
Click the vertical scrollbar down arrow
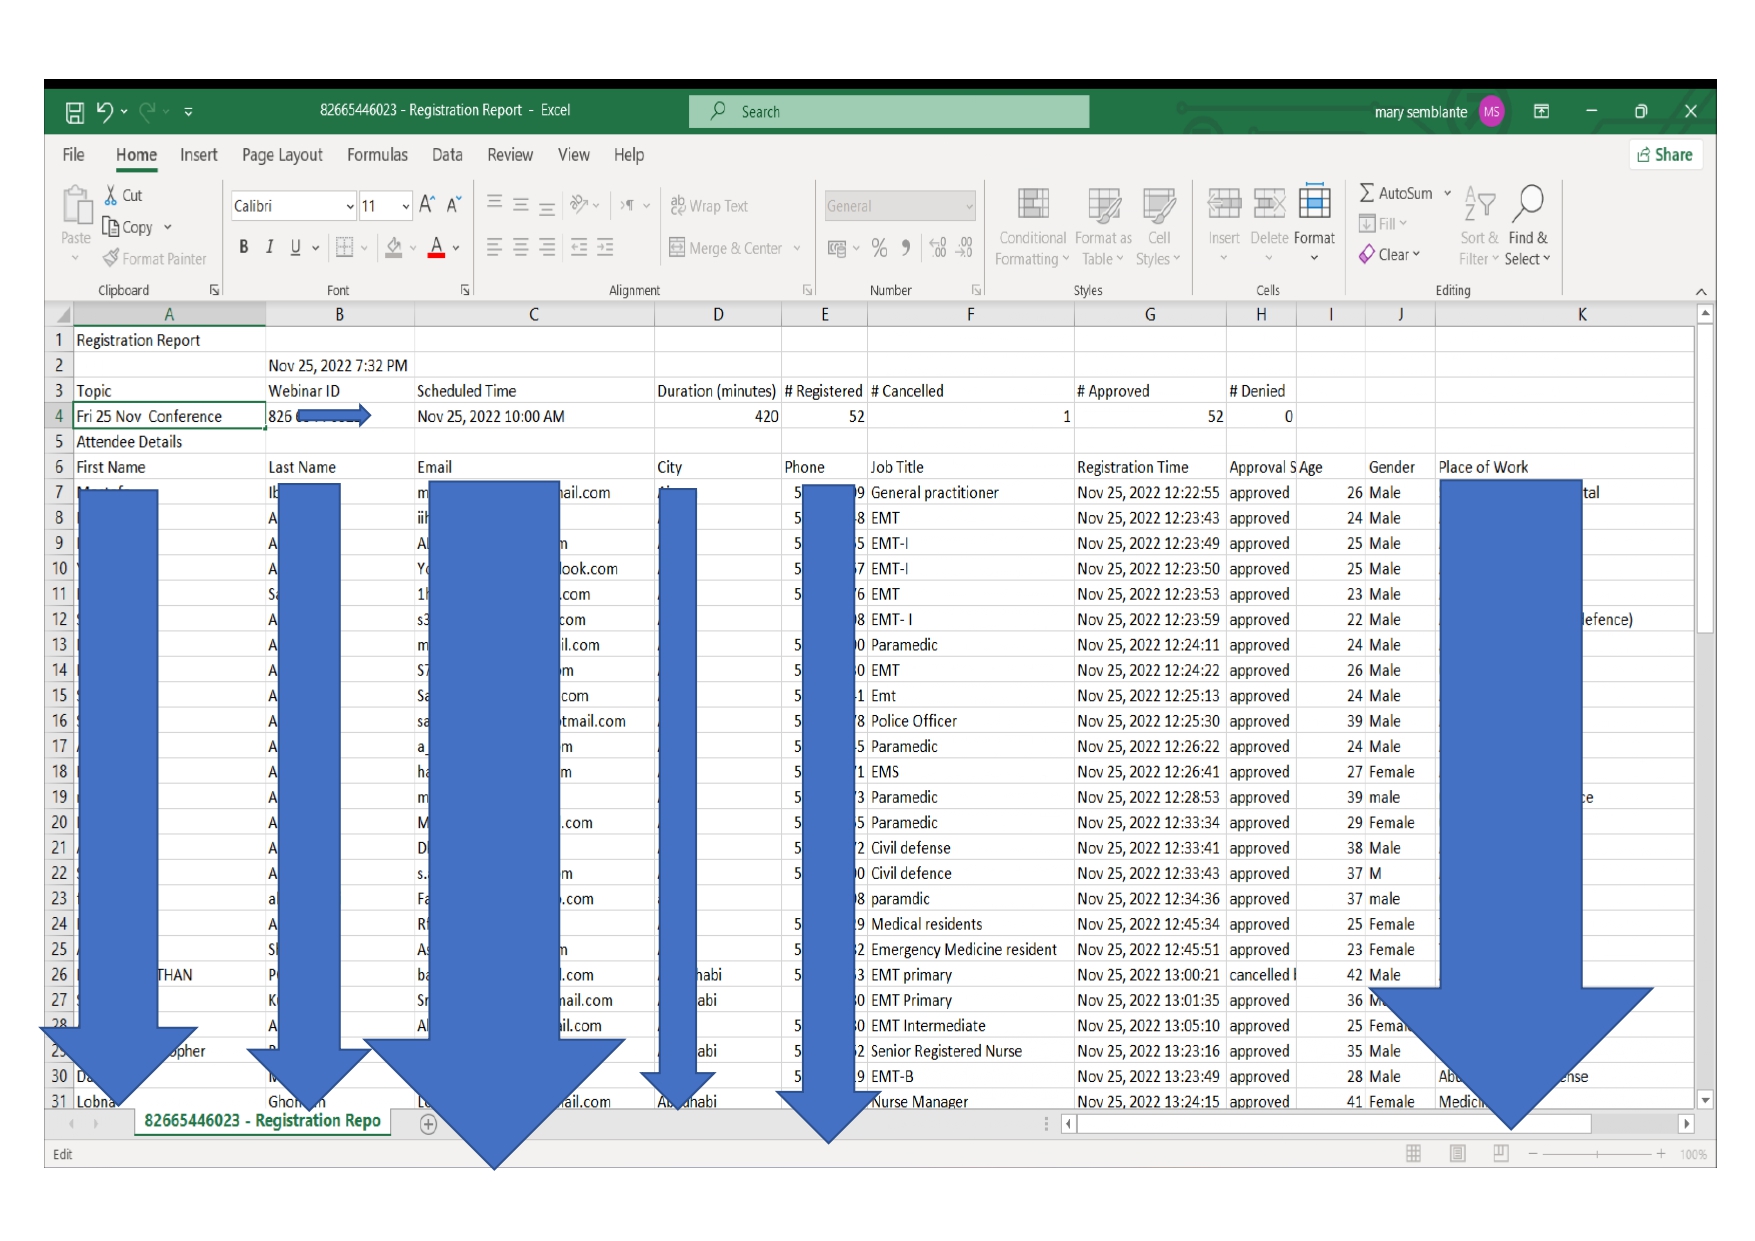(1705, 1100)
